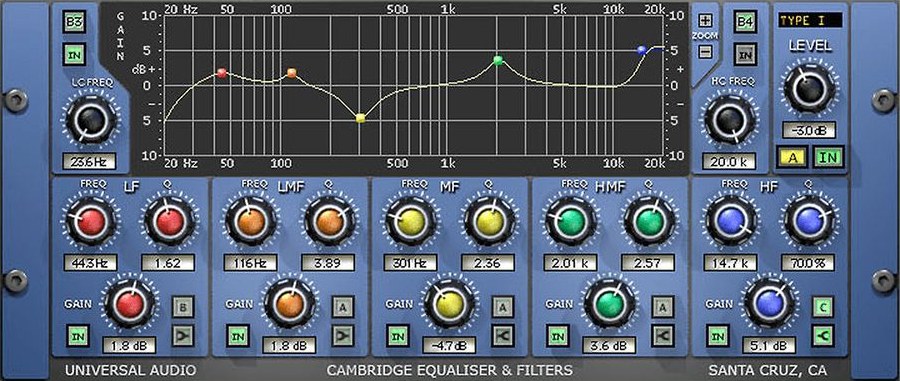Screen dimensions: 900x381
Task: Click the yellow MF FREQ knob
Action: point(410,221)
